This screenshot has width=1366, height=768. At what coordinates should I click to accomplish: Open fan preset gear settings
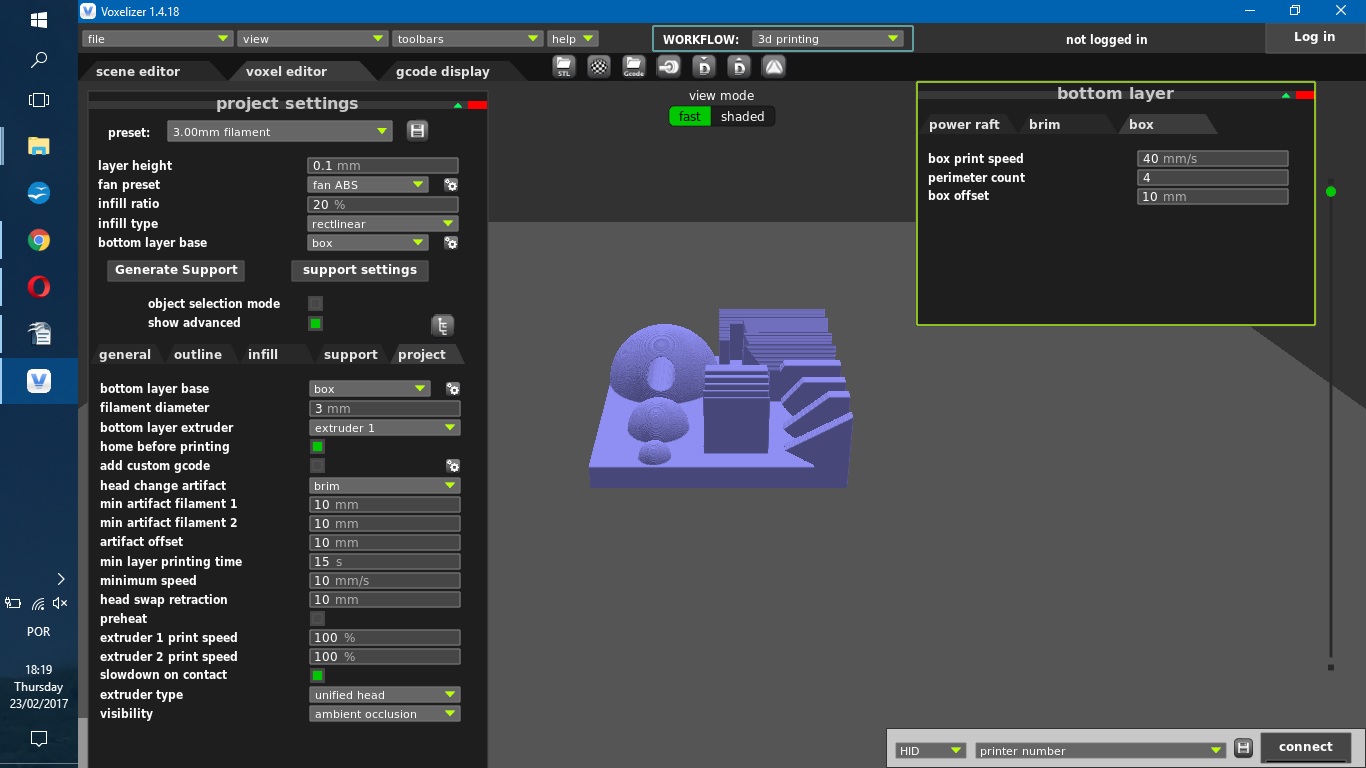coord(451,185)
